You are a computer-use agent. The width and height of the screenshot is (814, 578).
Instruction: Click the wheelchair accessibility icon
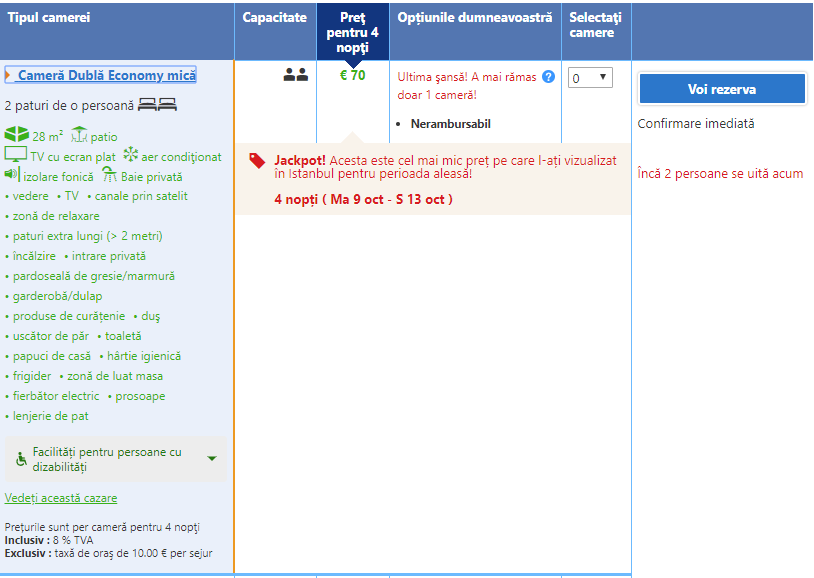click(21, 459)
